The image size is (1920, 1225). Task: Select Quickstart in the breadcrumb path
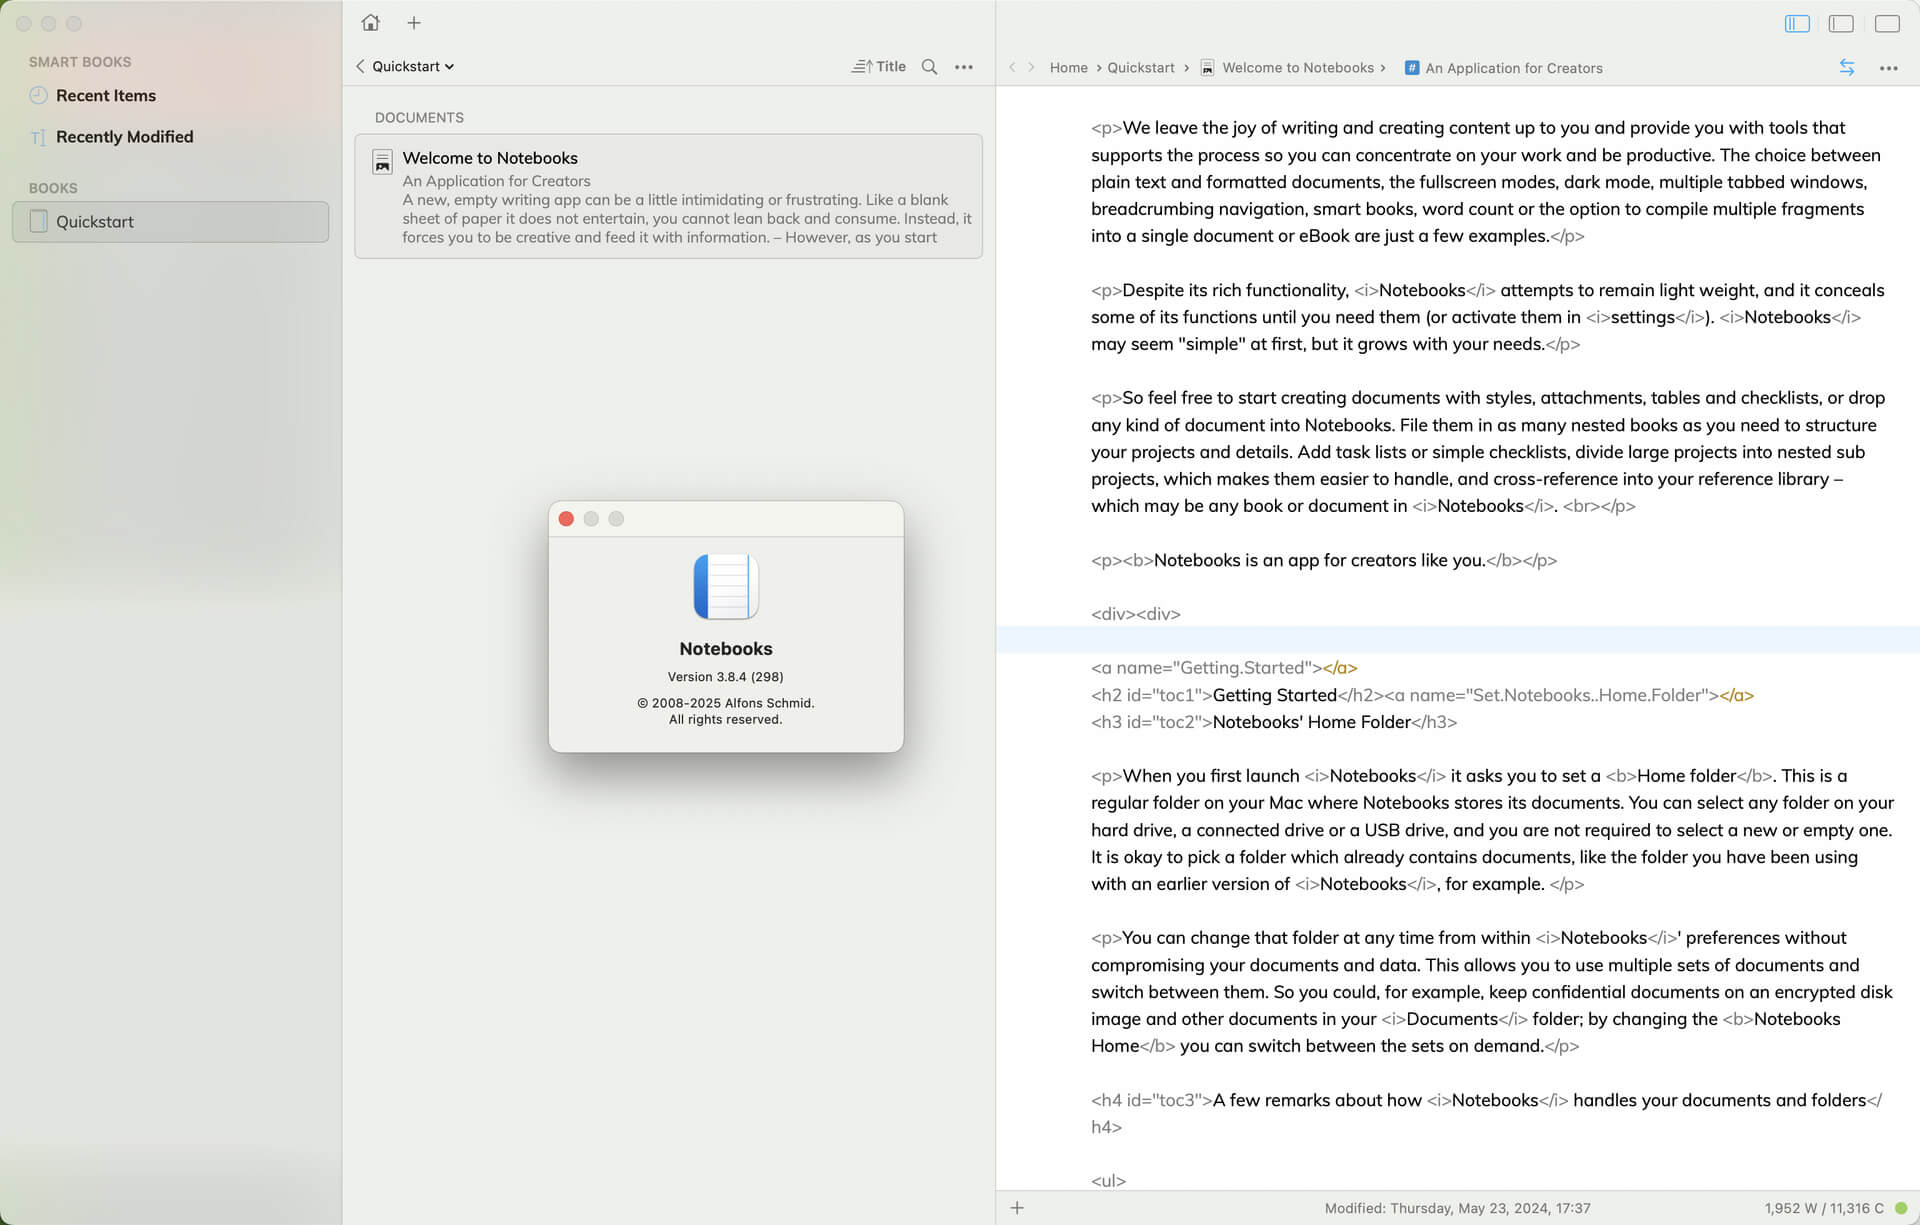(1141, 67)
